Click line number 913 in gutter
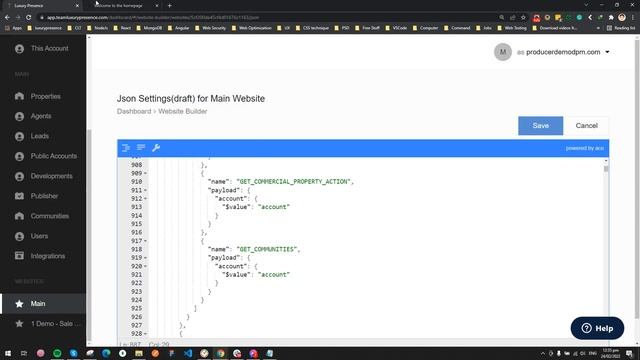The width and height of the screenshot is (640, 360). pyautogui.click(x=136, y=207)
